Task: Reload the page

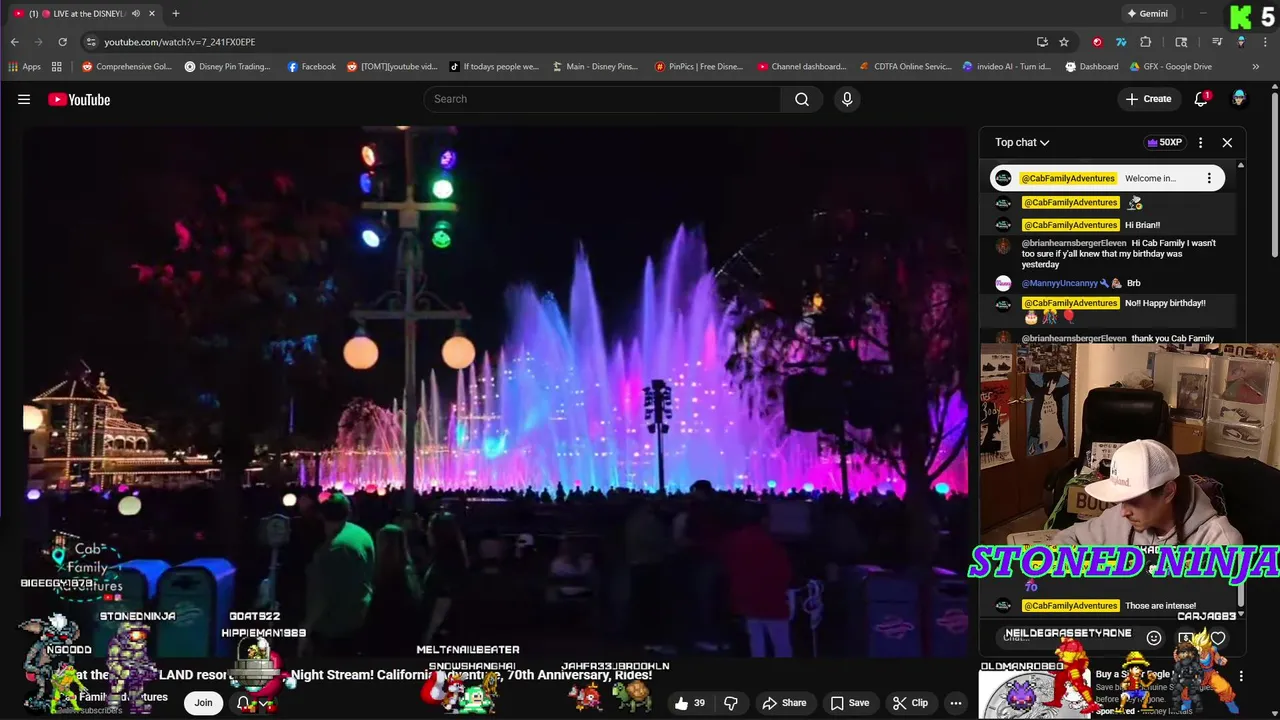Action: [62, 42]
